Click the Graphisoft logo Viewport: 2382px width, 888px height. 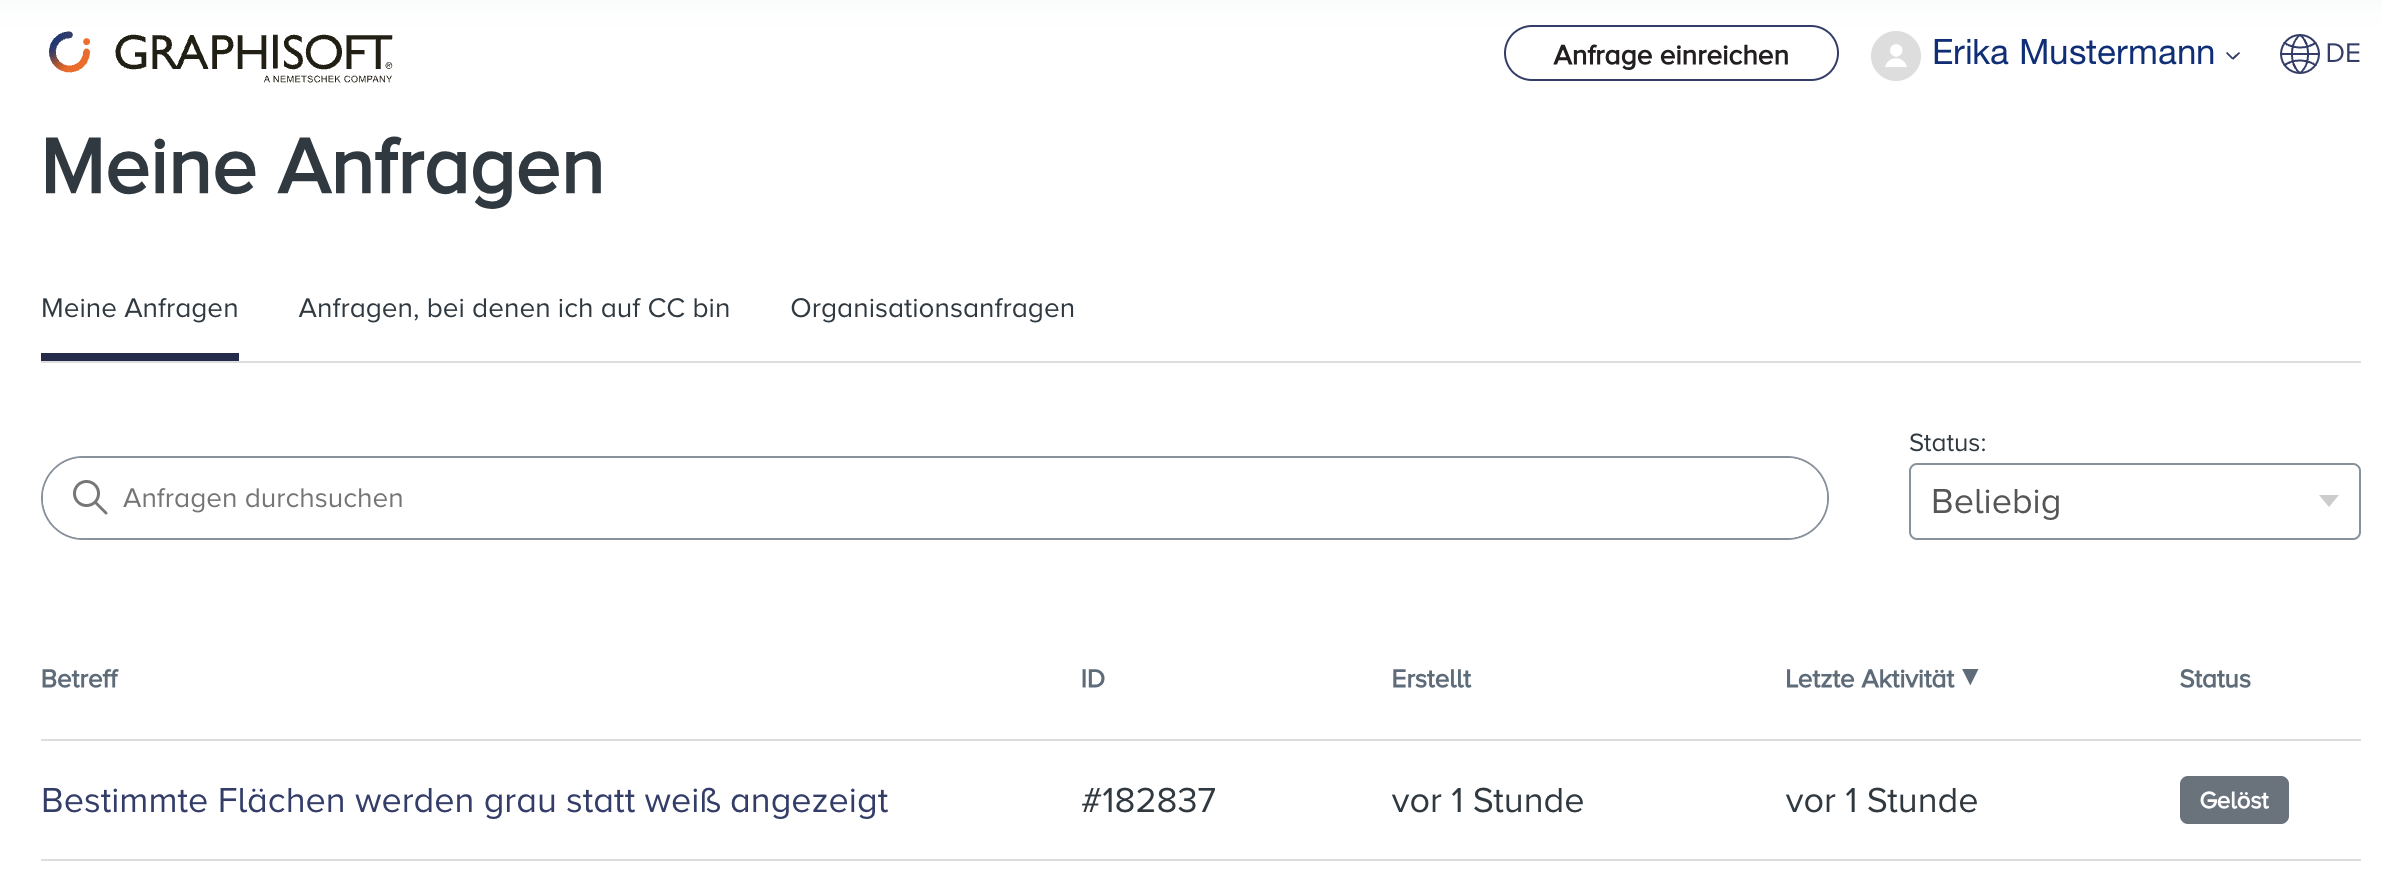221,55
